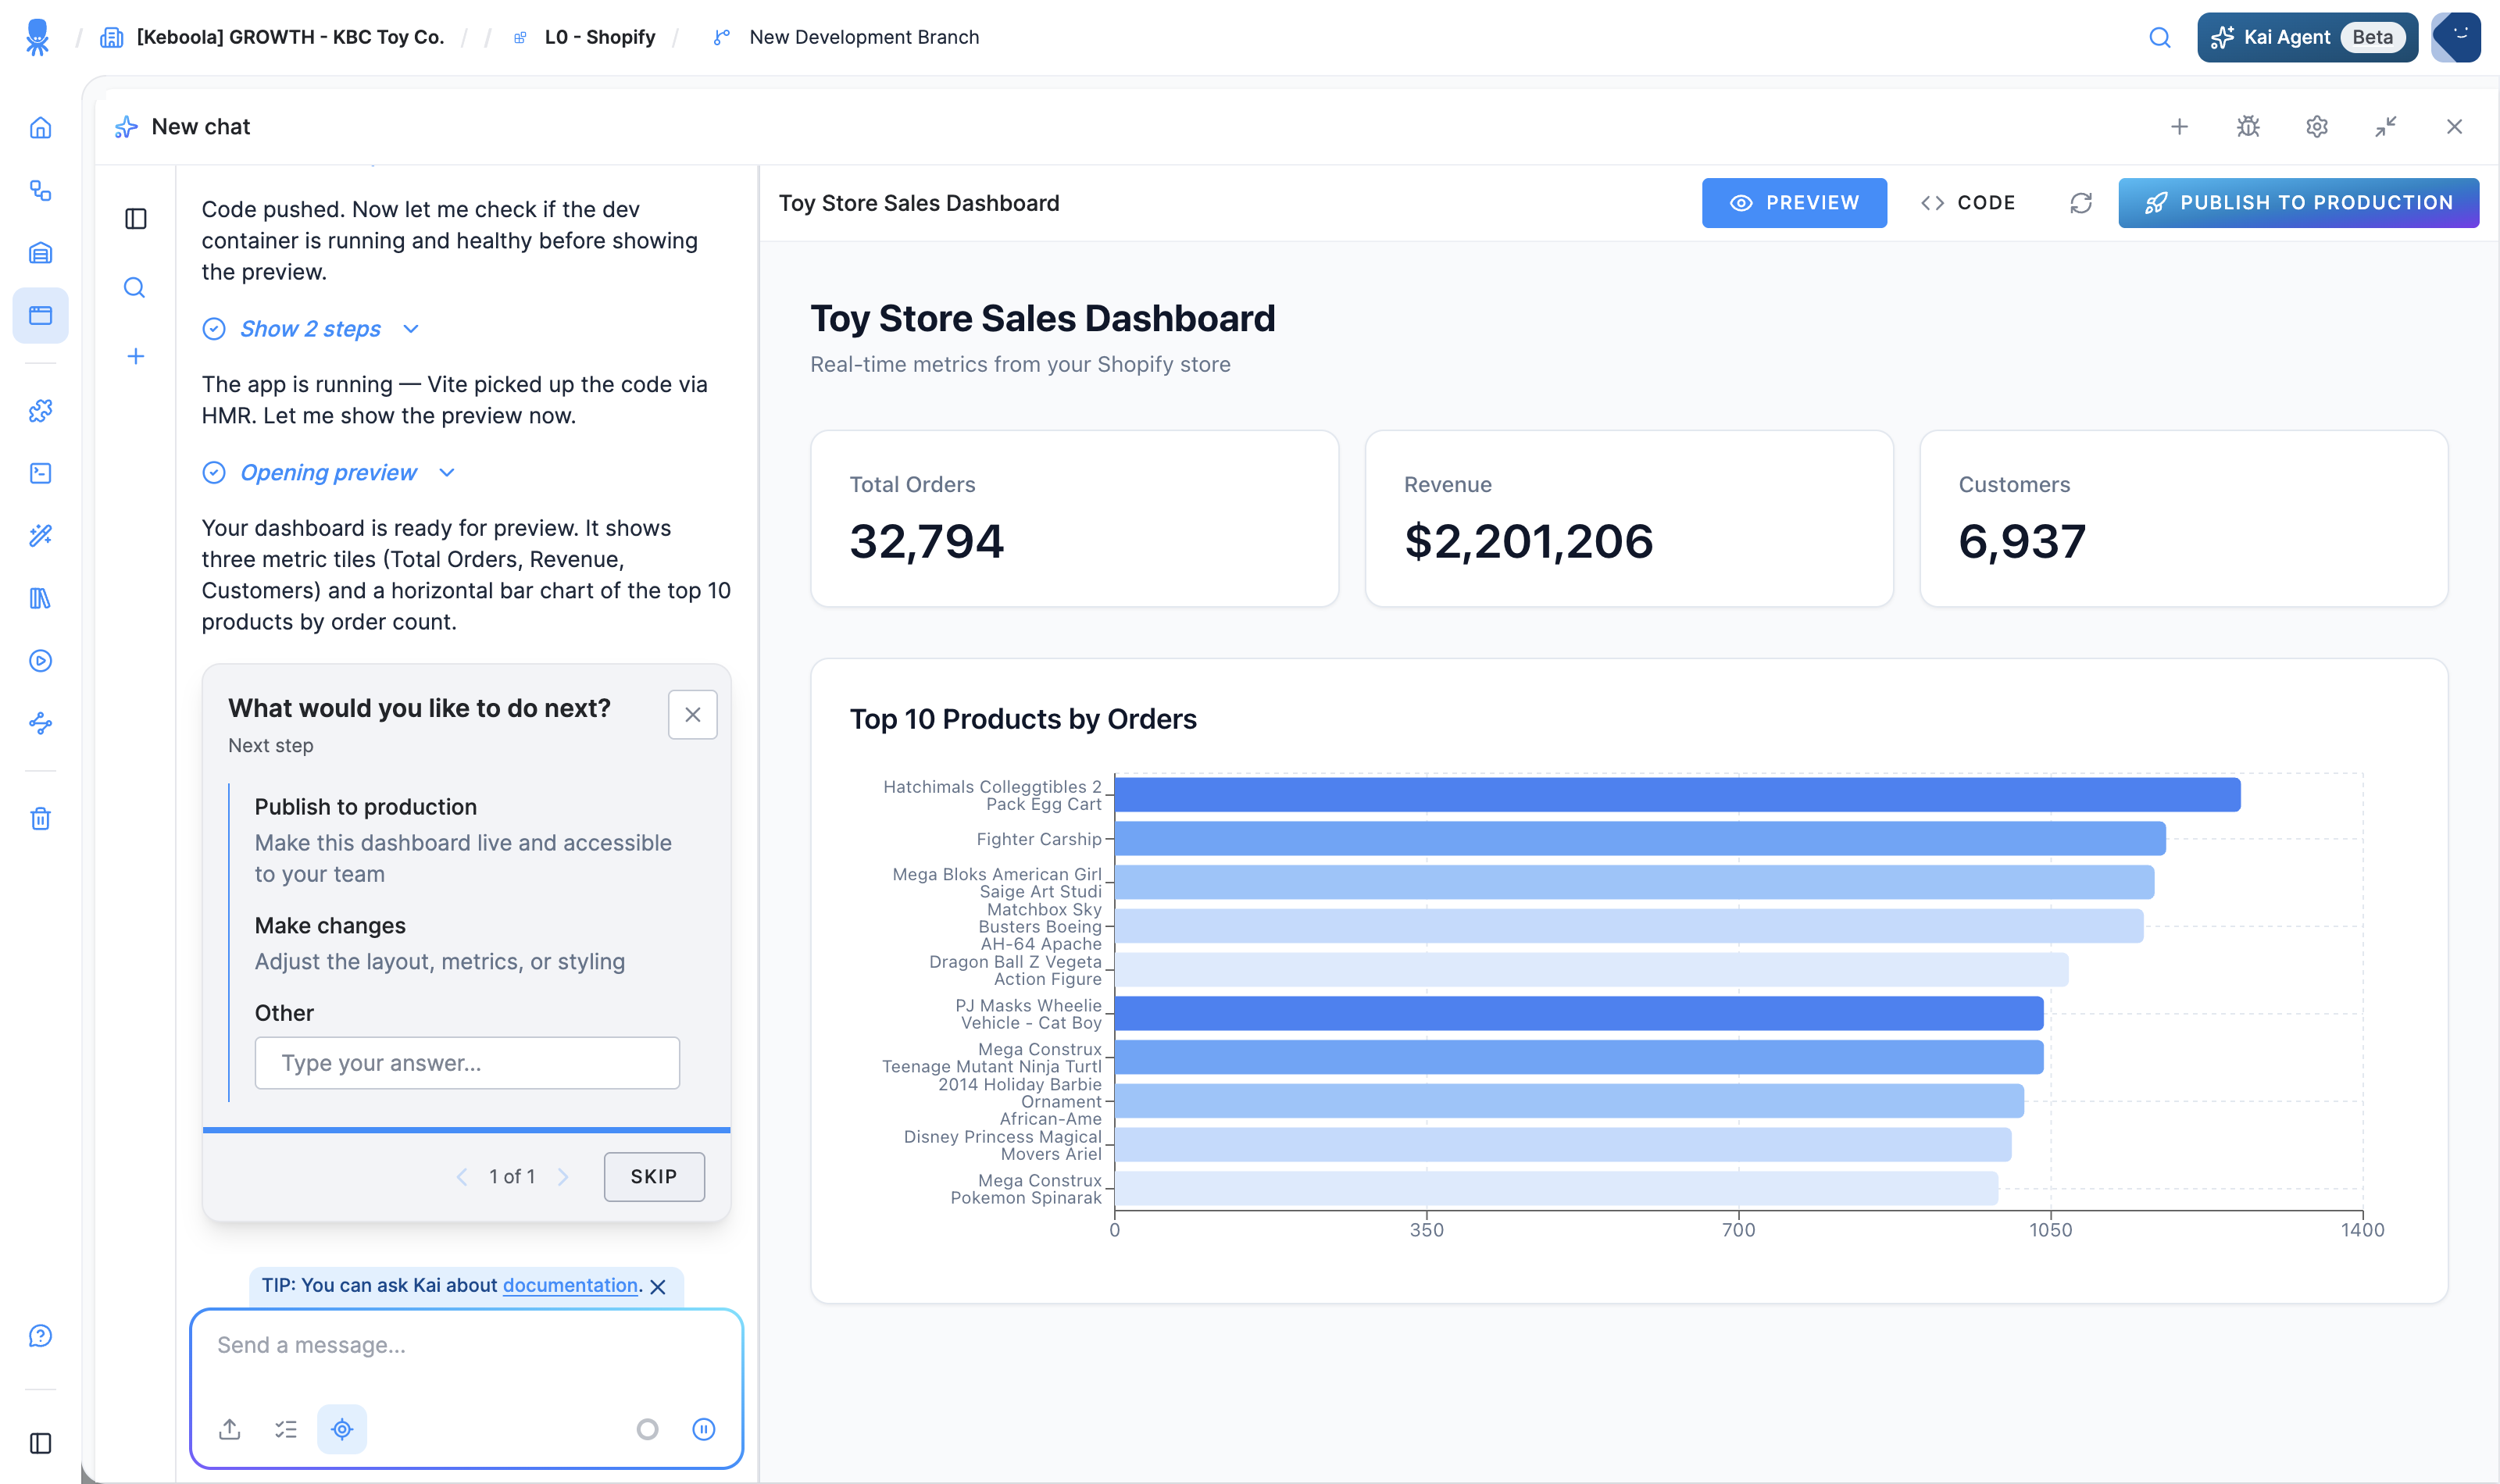Screen dimensions: 2500x1484
Task: Open the Components puzzle icon in sidebar
Action: click(40, 411)
